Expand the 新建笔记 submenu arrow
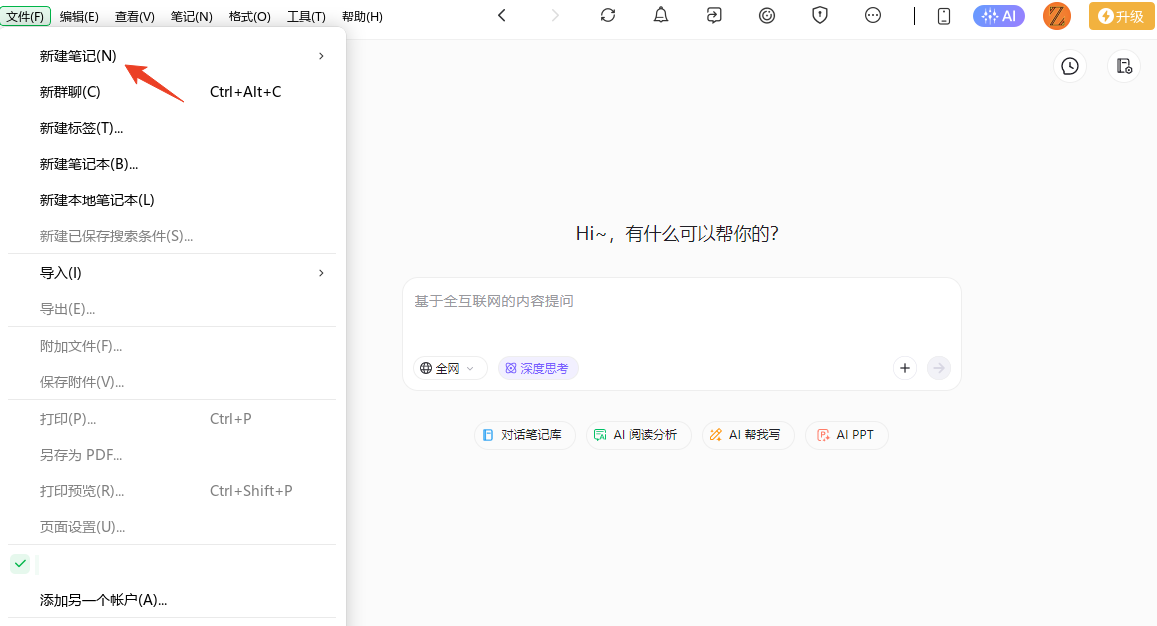Image resolution: width=1157 pixels, height=626 pixels. pyautogui.click(x=321, y=56)
